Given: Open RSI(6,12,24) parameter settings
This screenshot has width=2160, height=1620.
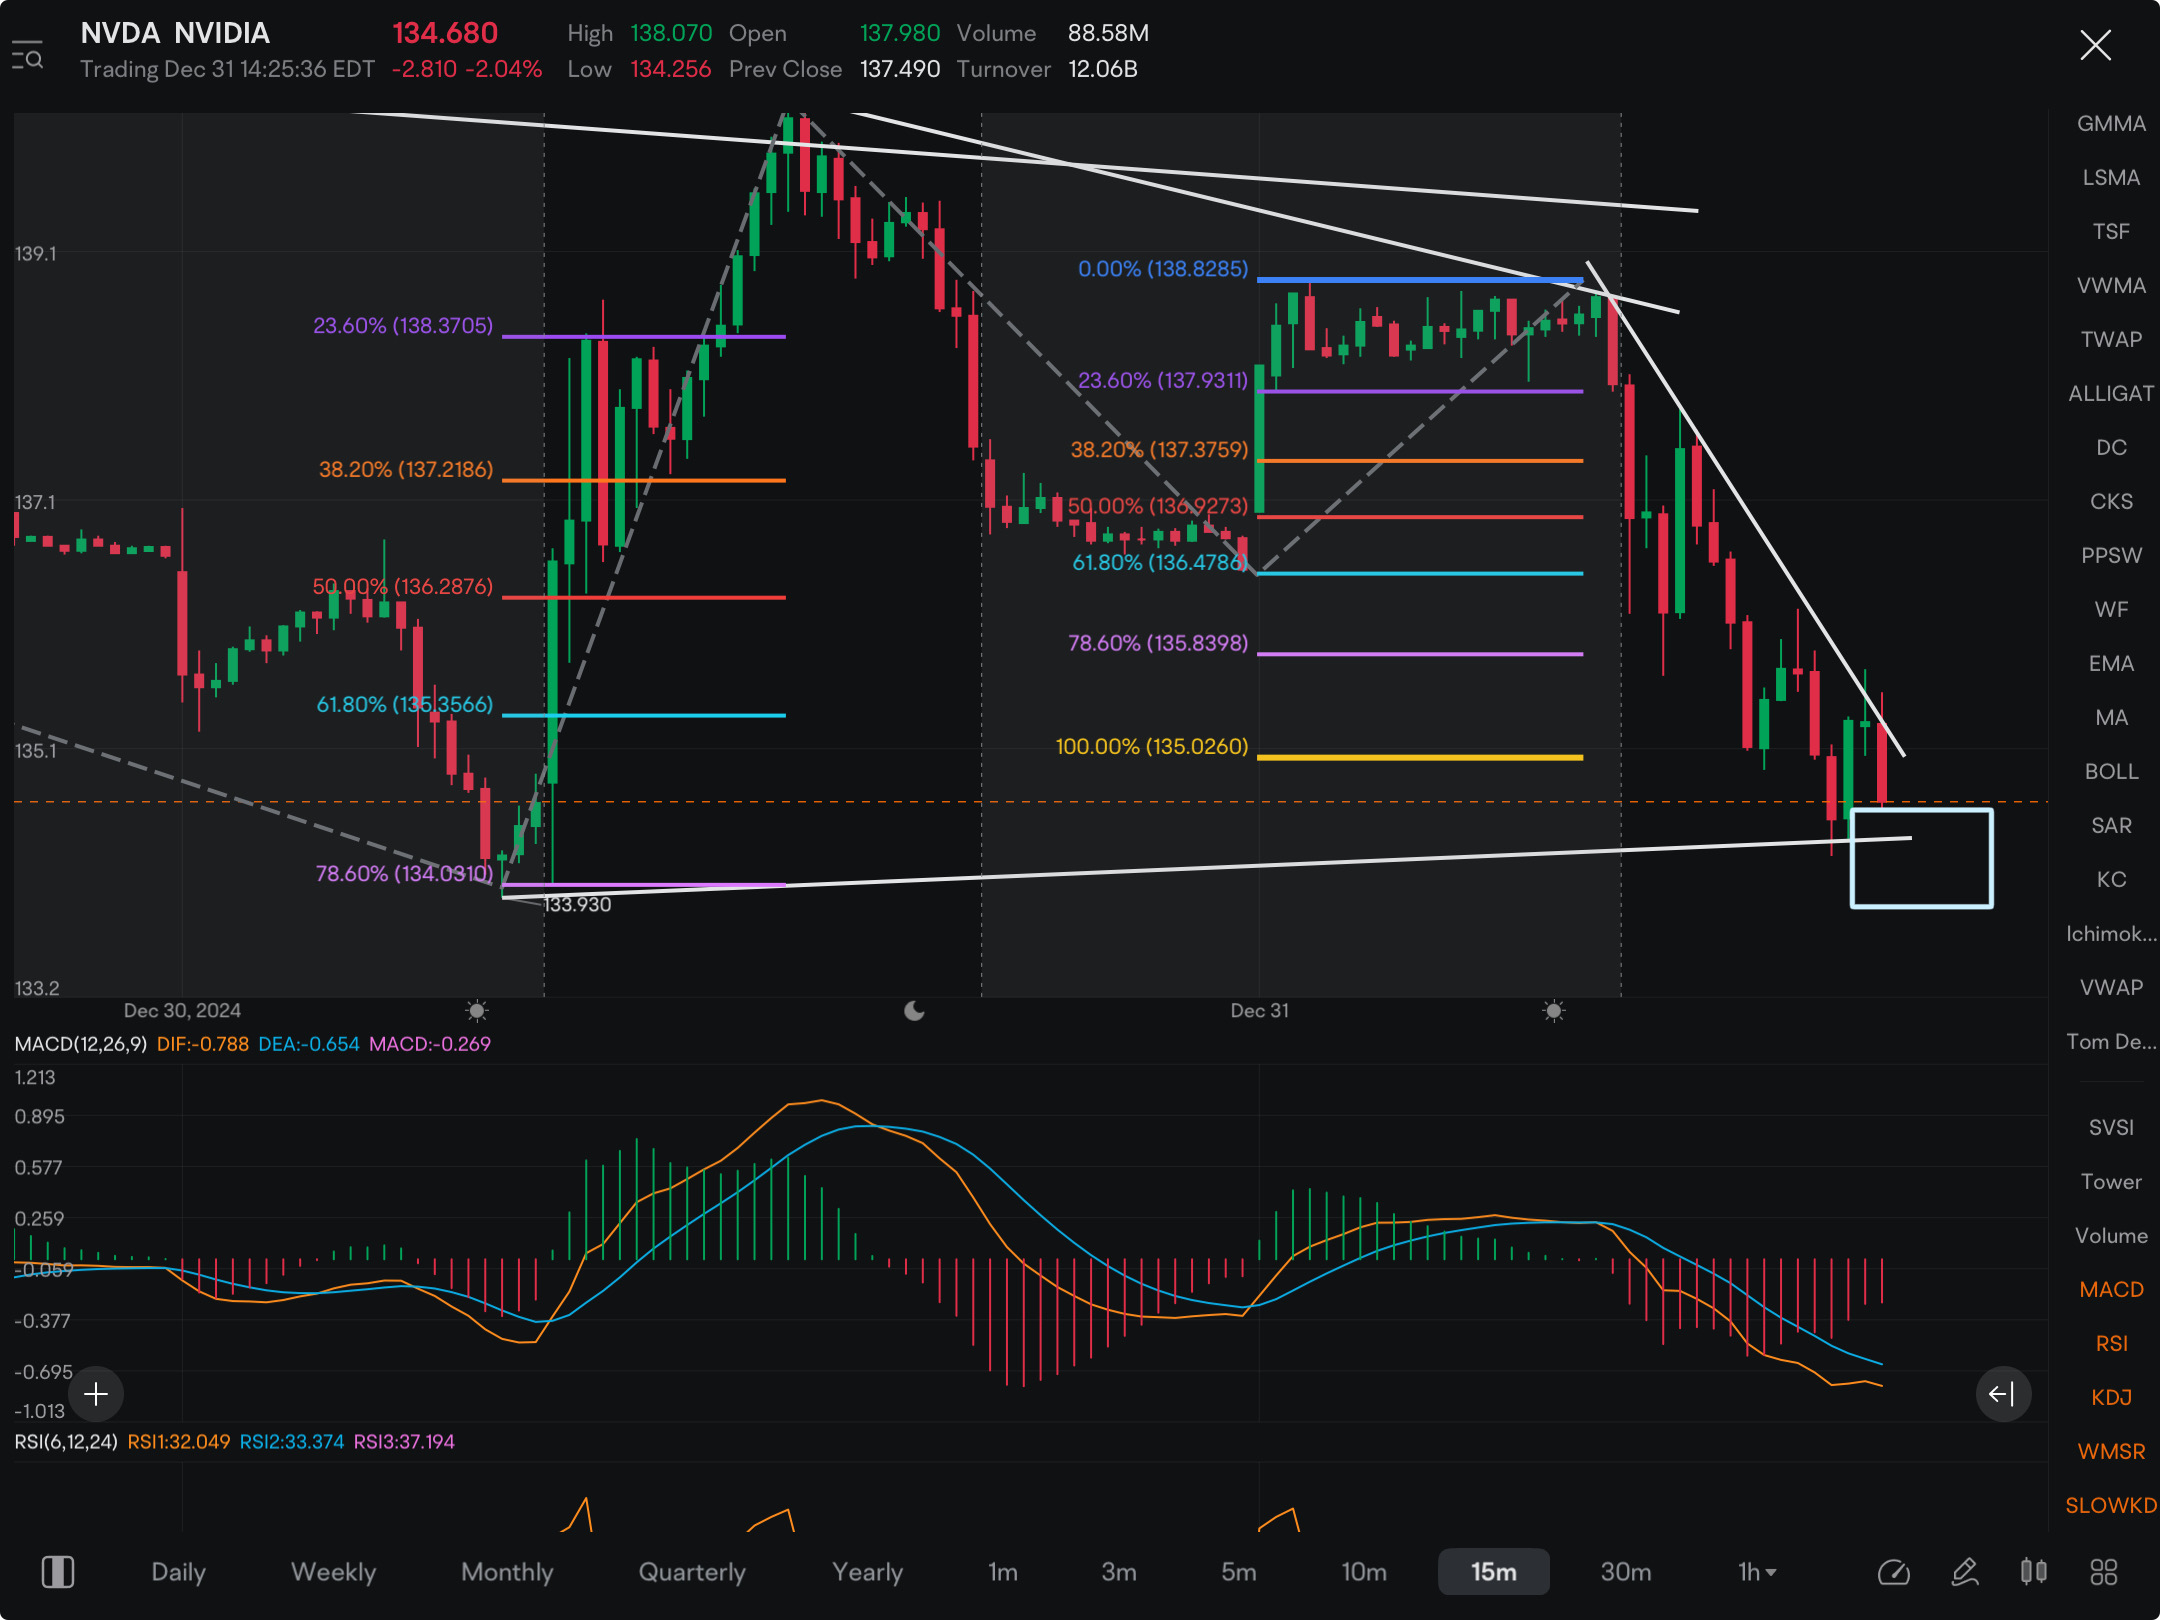Looking at the screenshot, I should pyautogui.click(x=66, y=1441).
